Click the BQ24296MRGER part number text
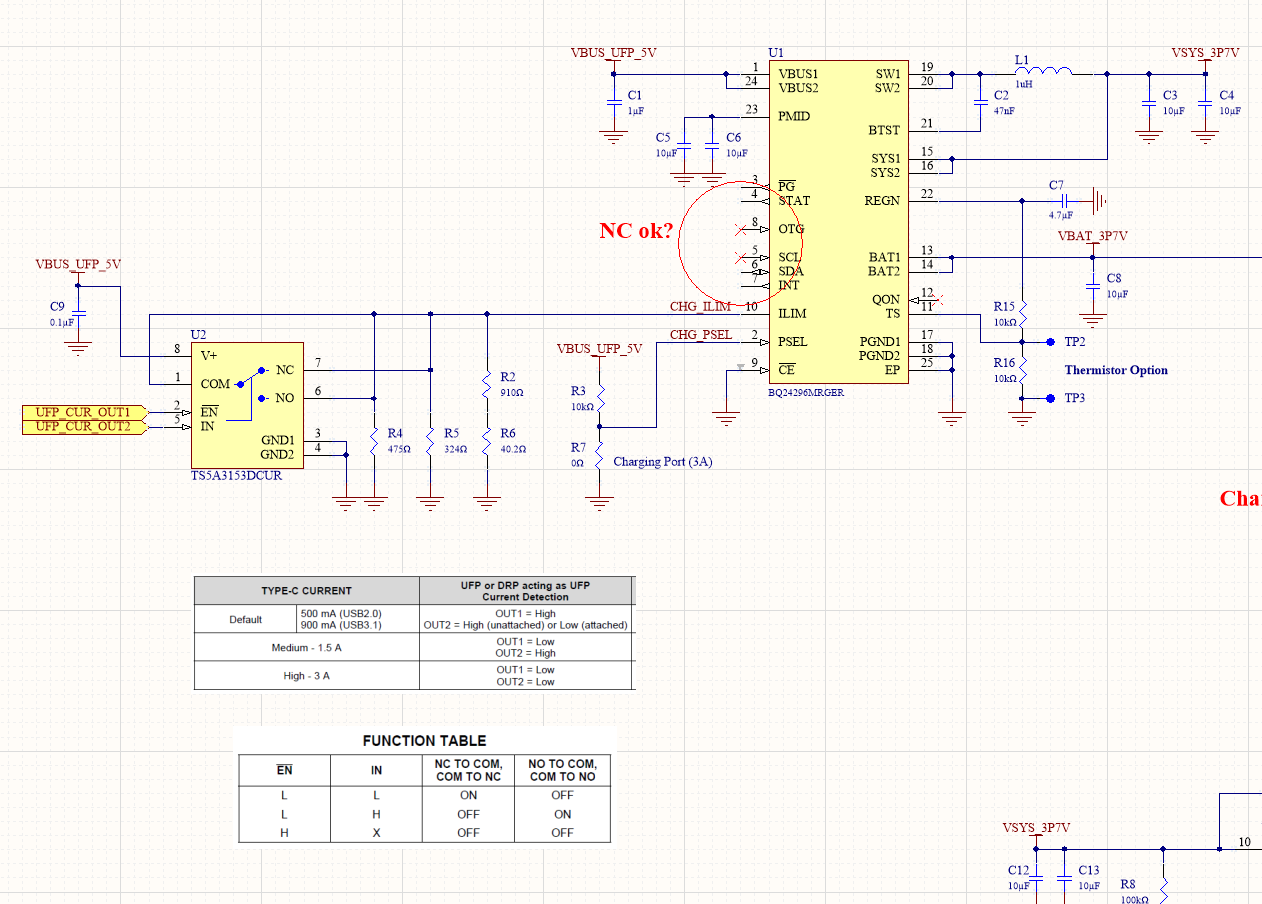 (x=806, y=393)
